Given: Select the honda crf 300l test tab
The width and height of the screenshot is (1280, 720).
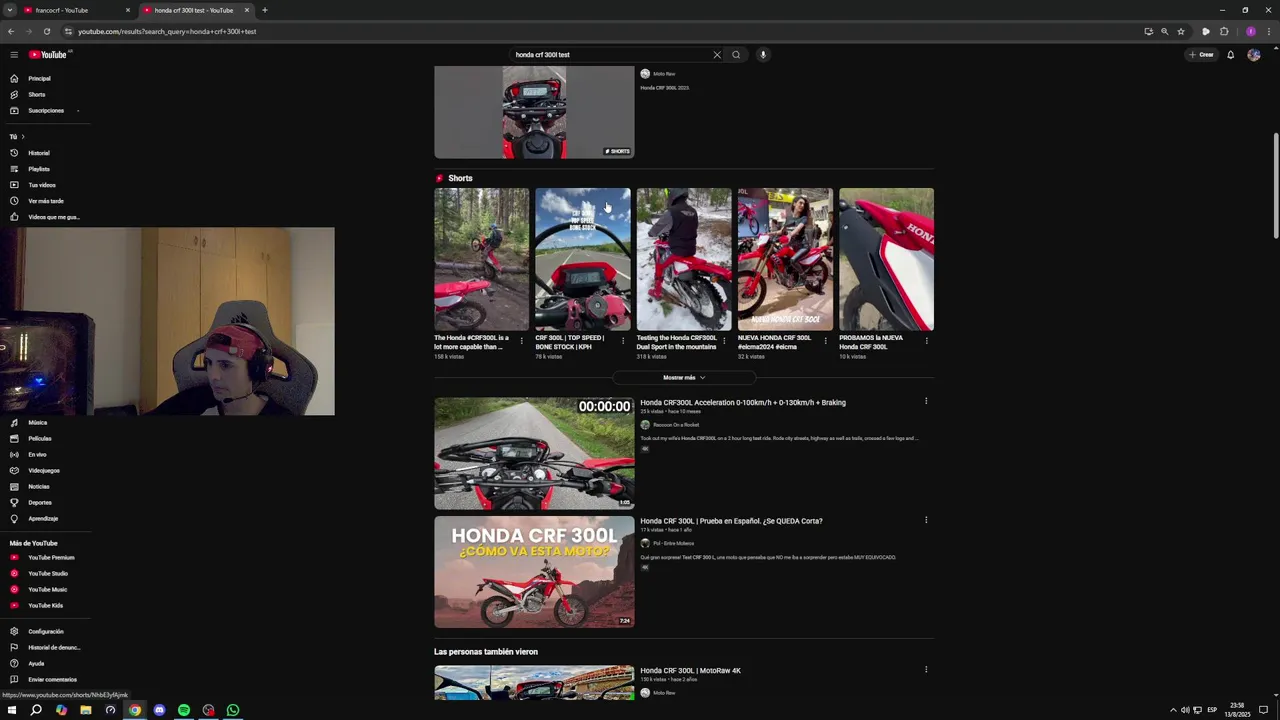Looking at the screenshot, I should pyautogui.click(x=196, y=10).
